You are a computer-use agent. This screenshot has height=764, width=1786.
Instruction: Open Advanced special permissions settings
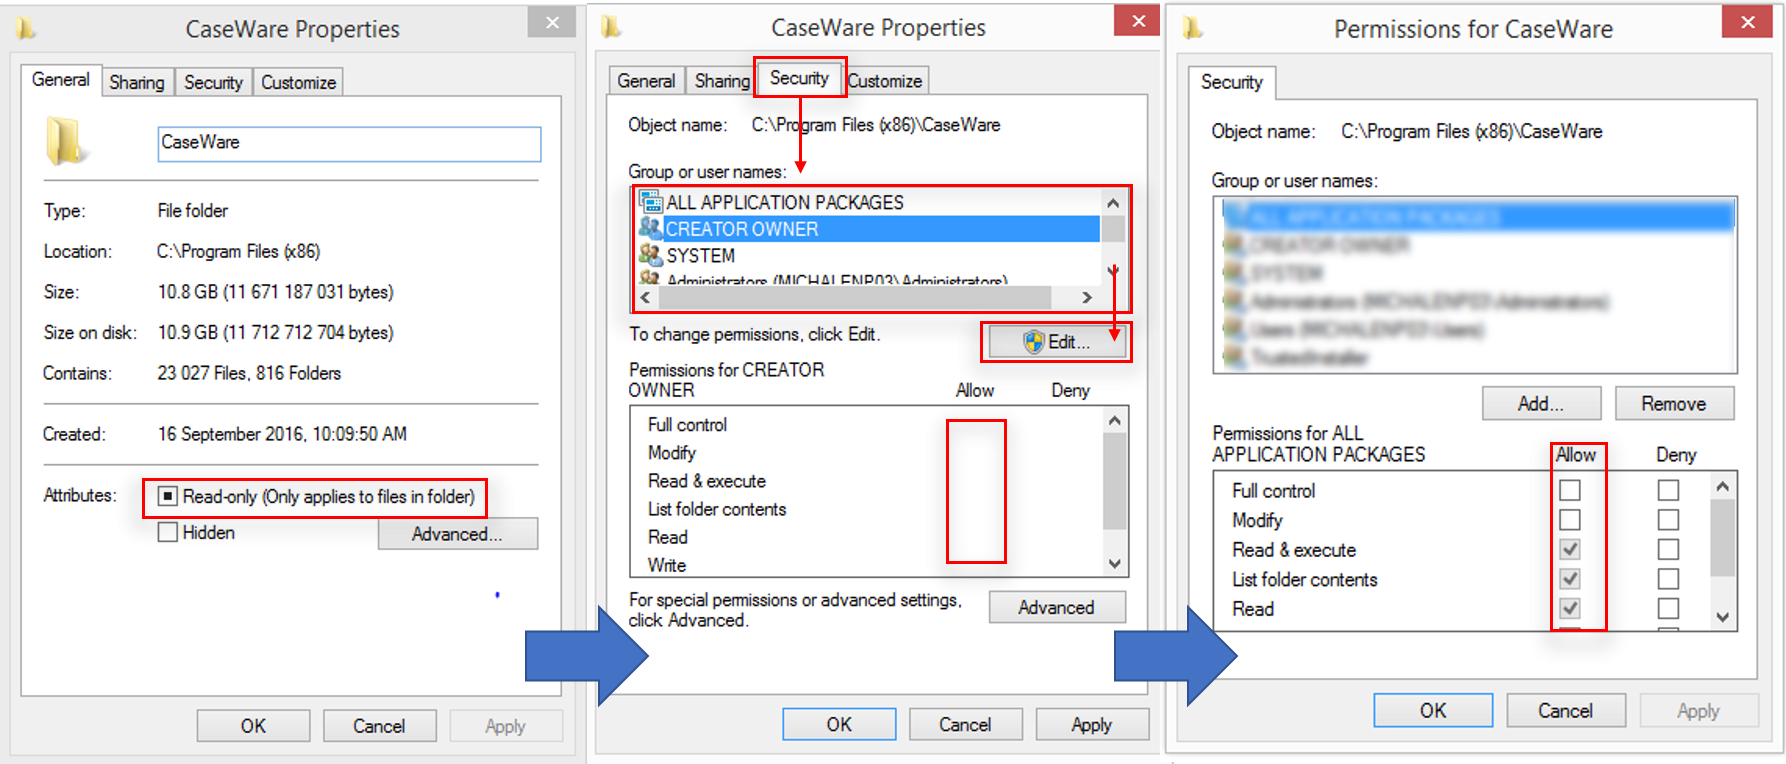1057,607
